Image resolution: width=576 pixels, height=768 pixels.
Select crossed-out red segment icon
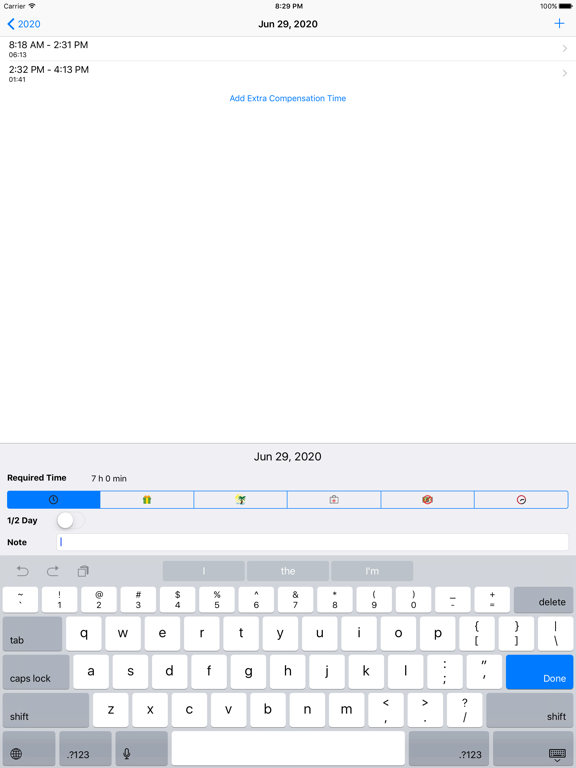[428, 500]
